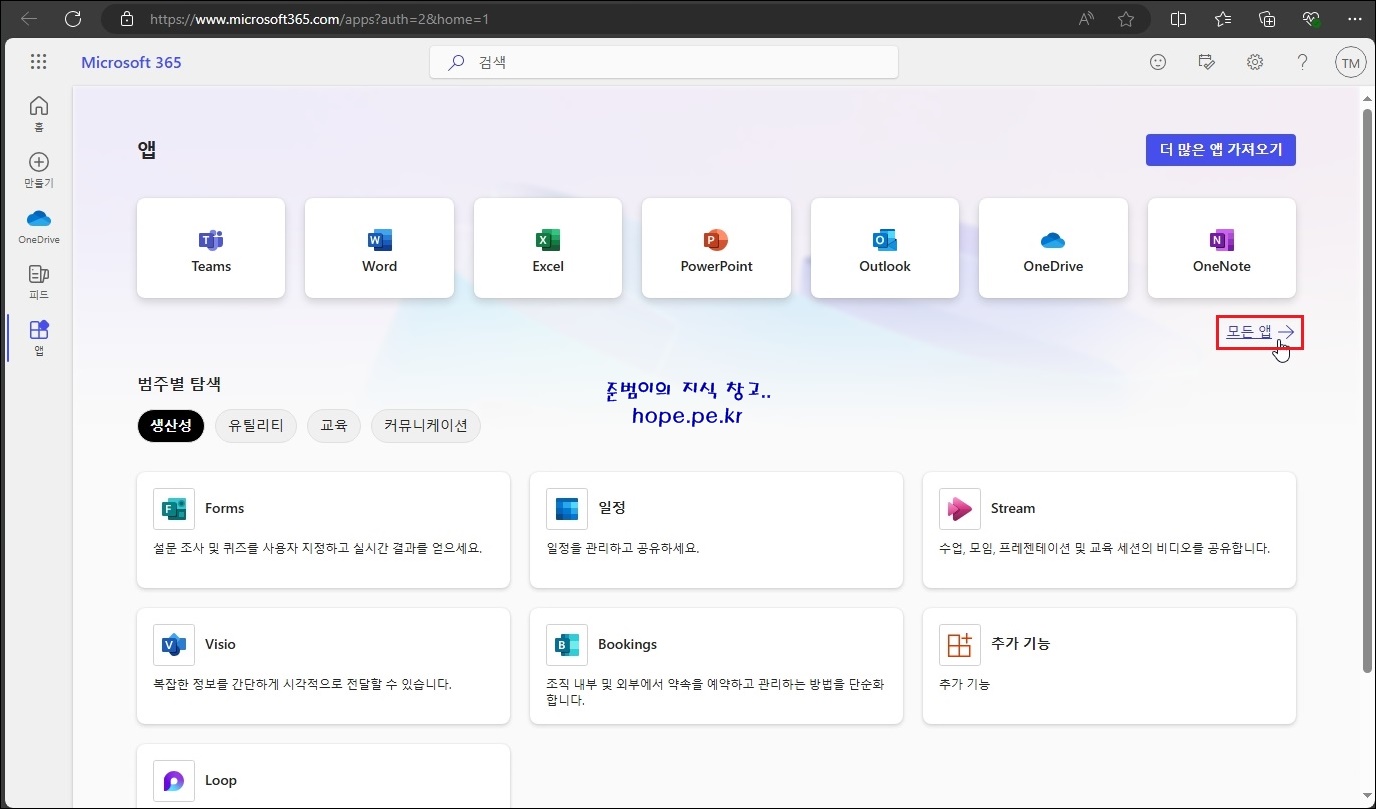The width and height of the screenshot is (1376, 809).
Task: Launch the PowerPoint app tile
Action: [716, 248]
